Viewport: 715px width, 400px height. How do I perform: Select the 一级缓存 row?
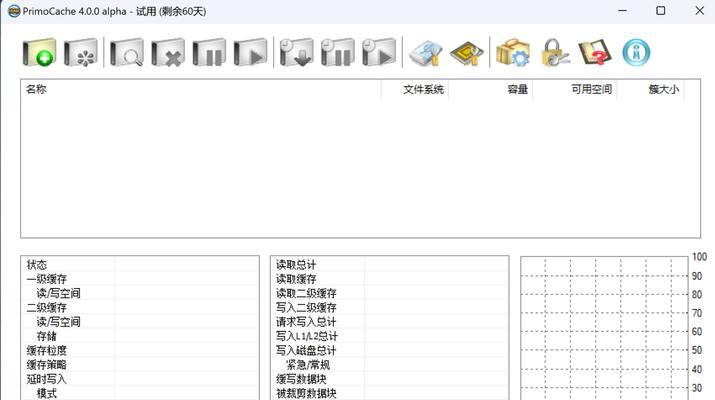tap(140, 279)
